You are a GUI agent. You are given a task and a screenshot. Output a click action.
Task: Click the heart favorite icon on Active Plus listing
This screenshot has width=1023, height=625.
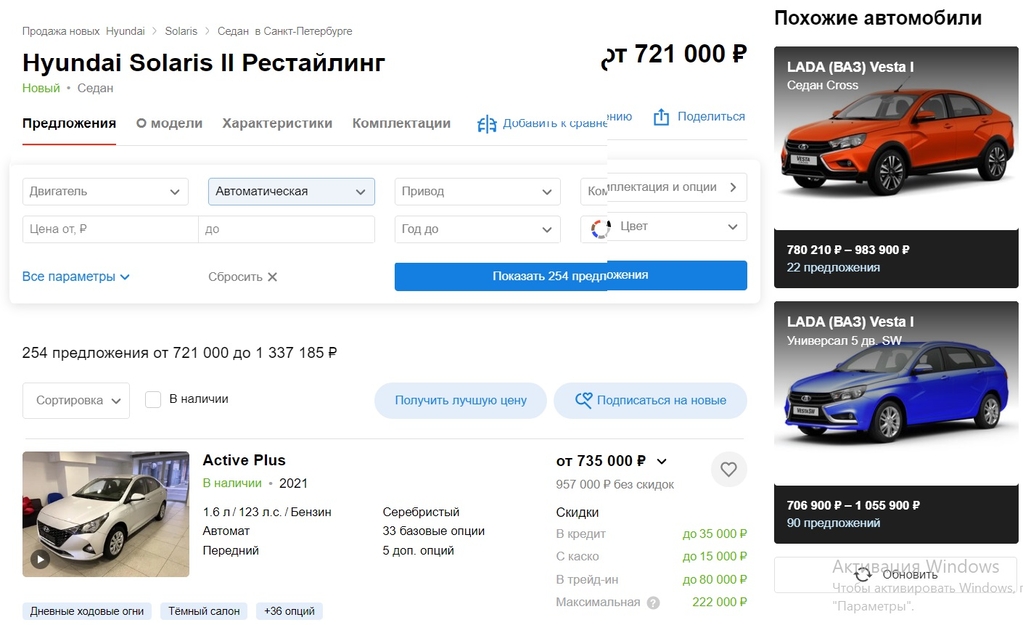point(728,469)
